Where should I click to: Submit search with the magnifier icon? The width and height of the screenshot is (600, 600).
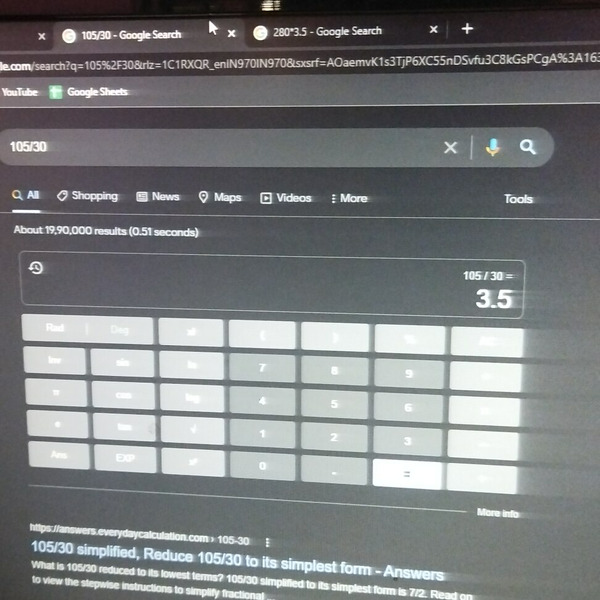click(x=527, y=147)
